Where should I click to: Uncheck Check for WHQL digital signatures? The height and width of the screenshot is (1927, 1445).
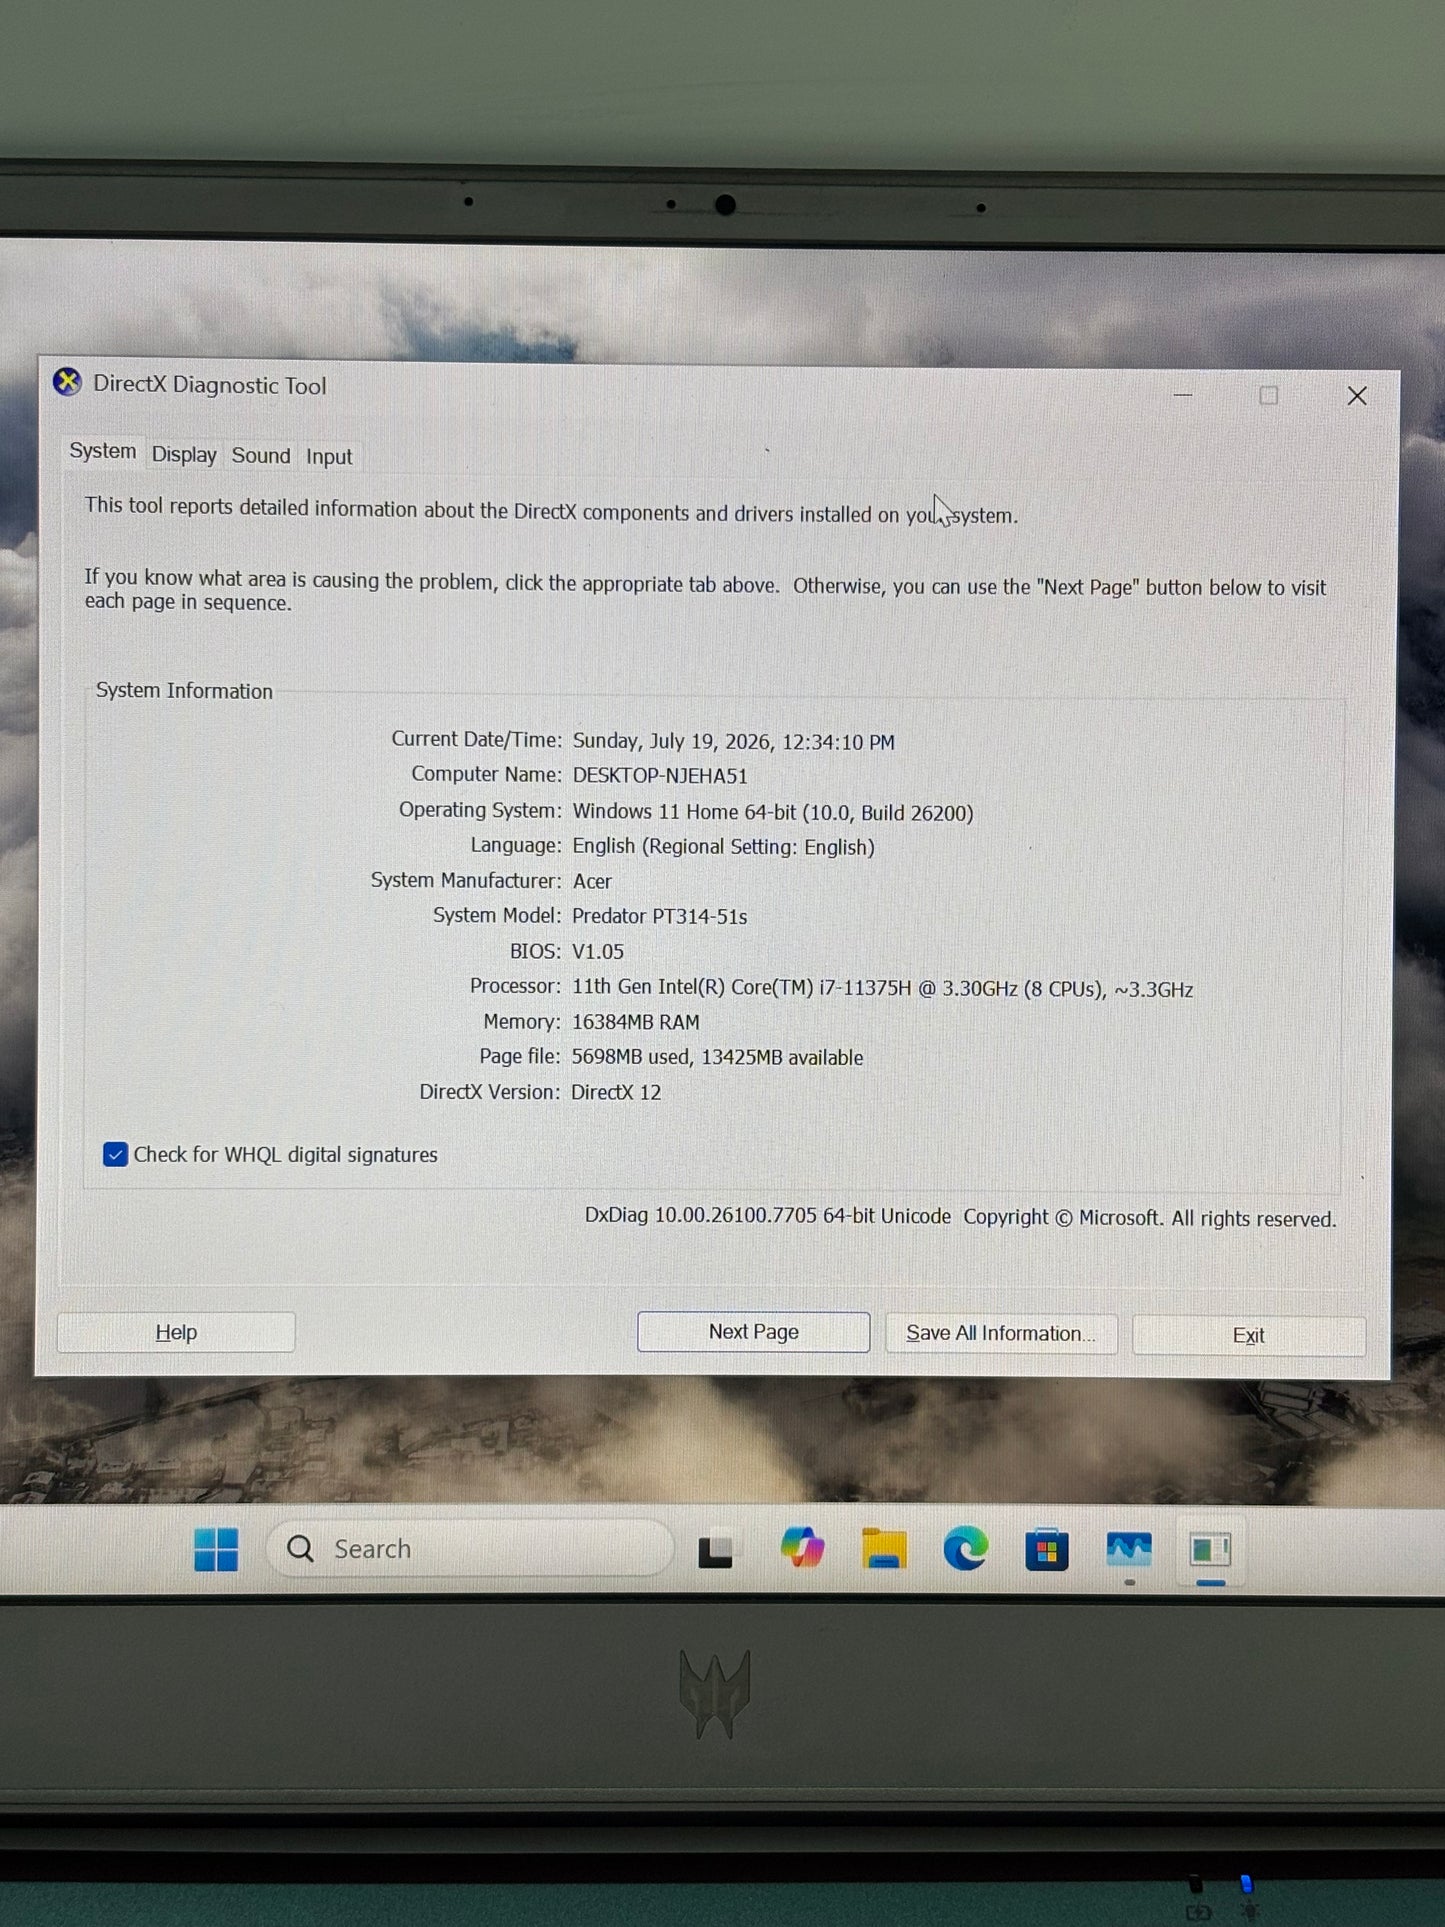pos(115,1155)
